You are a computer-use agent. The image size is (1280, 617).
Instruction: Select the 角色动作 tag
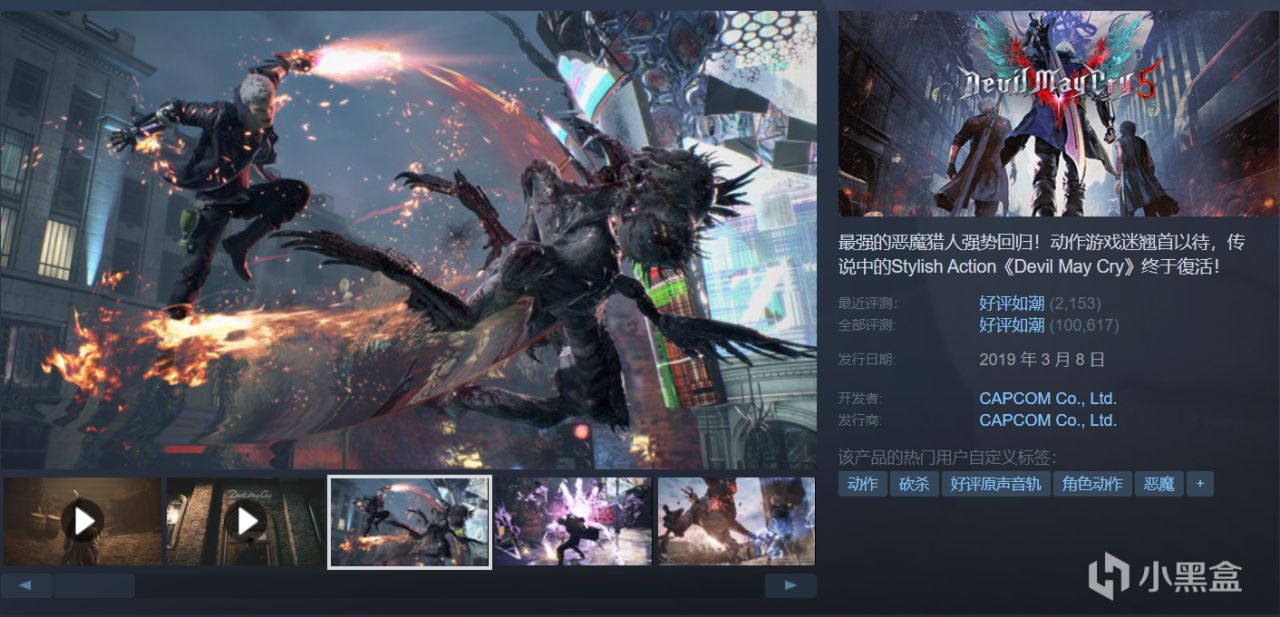[1092, 484]
